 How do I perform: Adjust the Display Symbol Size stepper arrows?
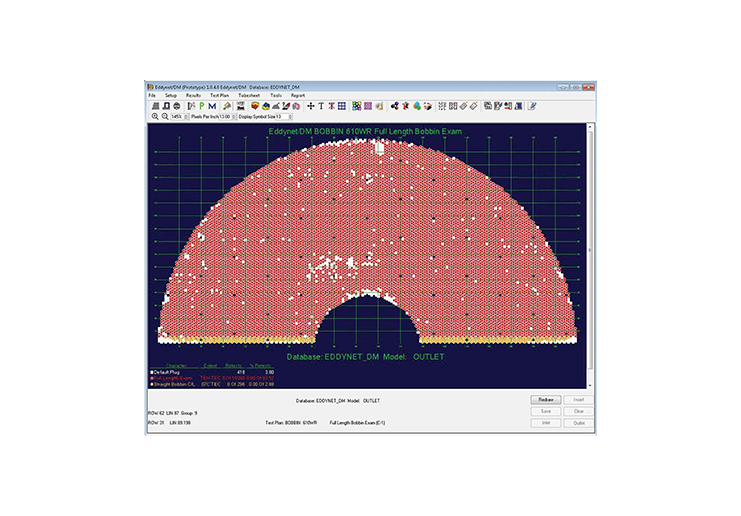(x=290, y=116)
